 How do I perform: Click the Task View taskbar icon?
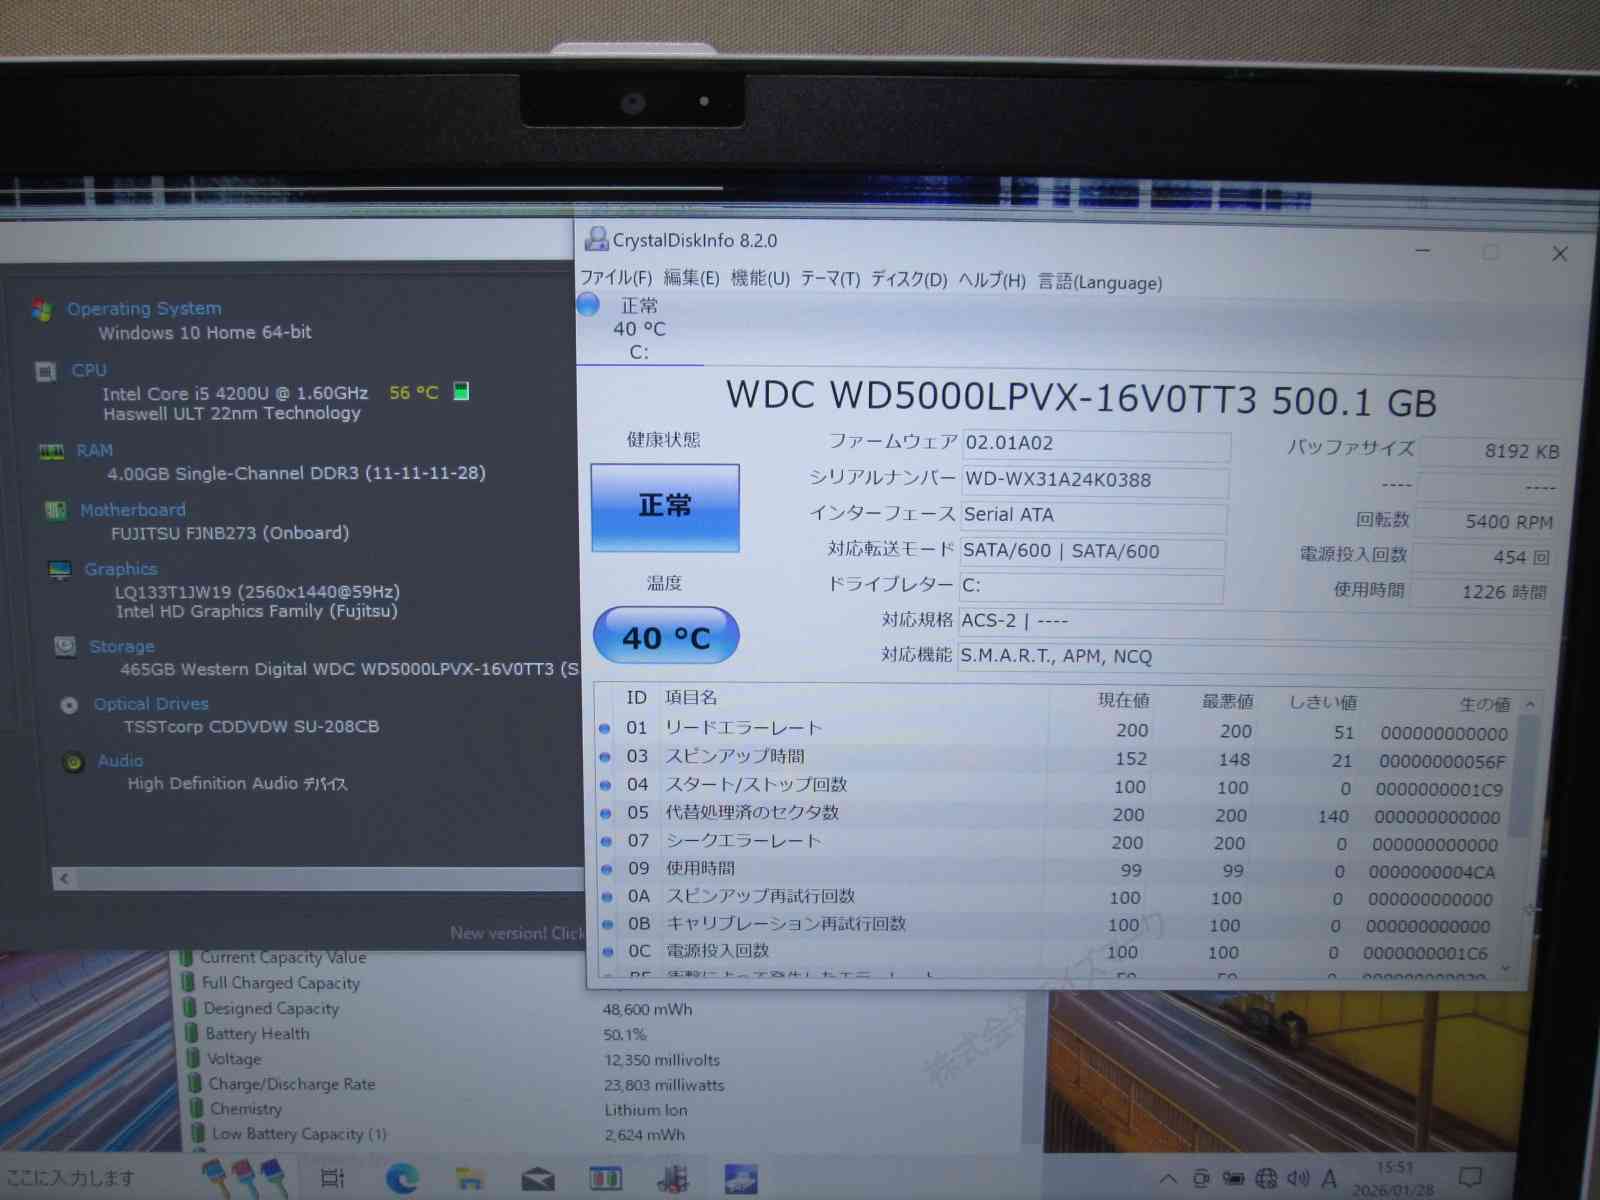(333, 1179)
